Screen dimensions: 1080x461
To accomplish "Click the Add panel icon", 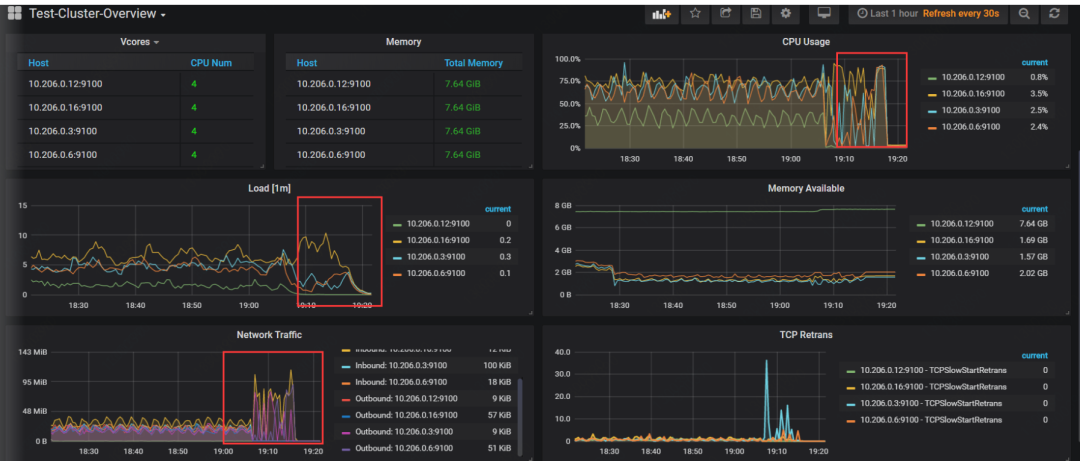I will [662, 14].
